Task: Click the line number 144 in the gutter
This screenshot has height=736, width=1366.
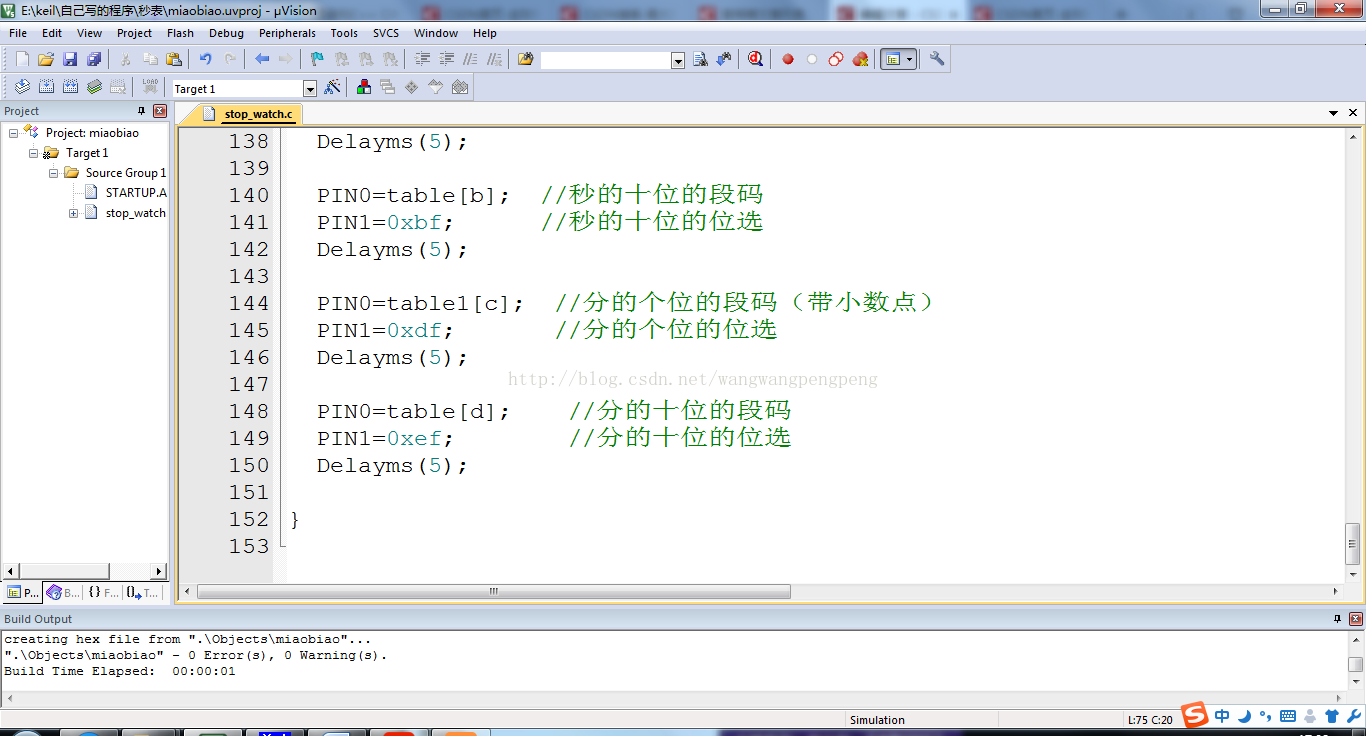Action: tap(249, 303)
